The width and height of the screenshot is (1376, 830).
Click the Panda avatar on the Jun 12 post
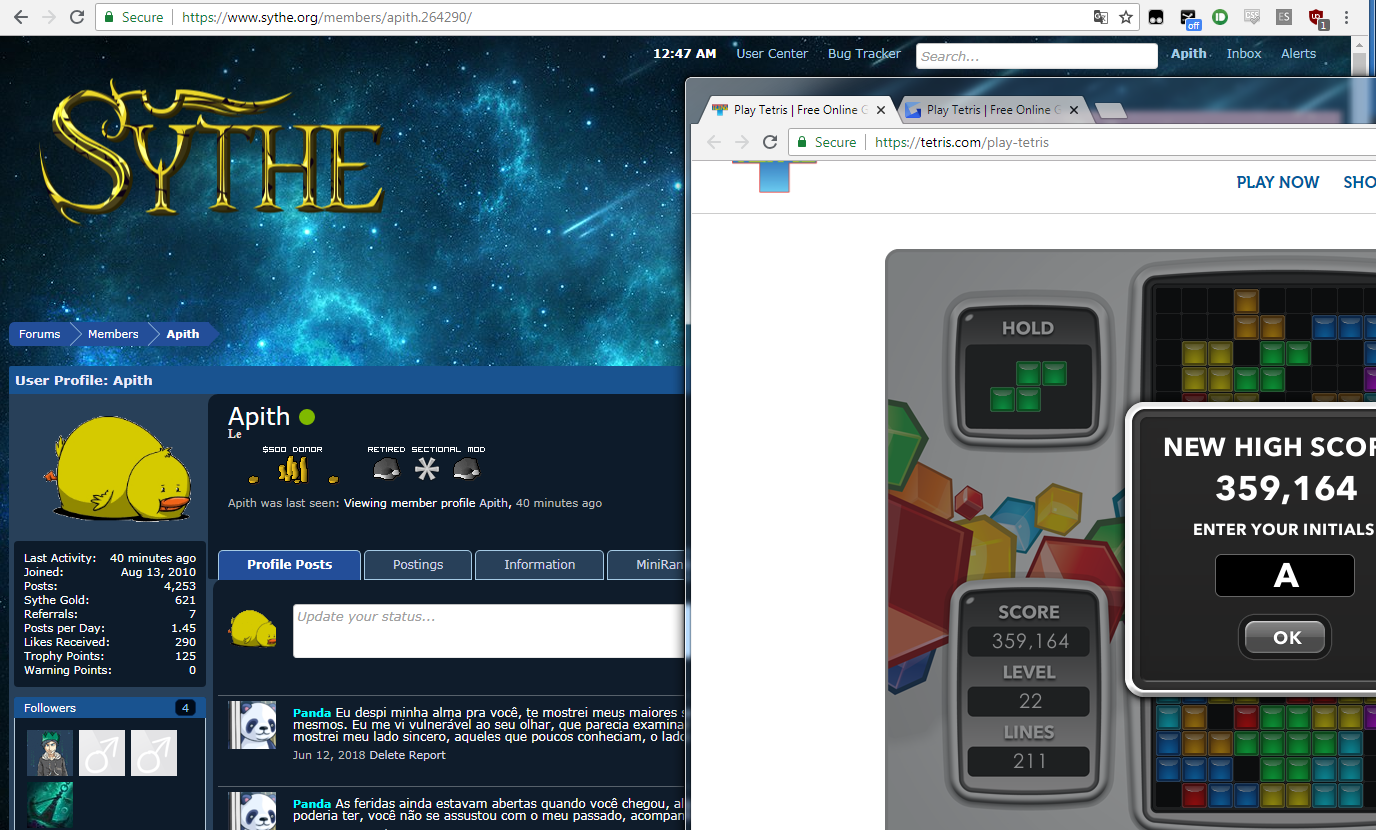pyautogui.click(x=252, y=725)
